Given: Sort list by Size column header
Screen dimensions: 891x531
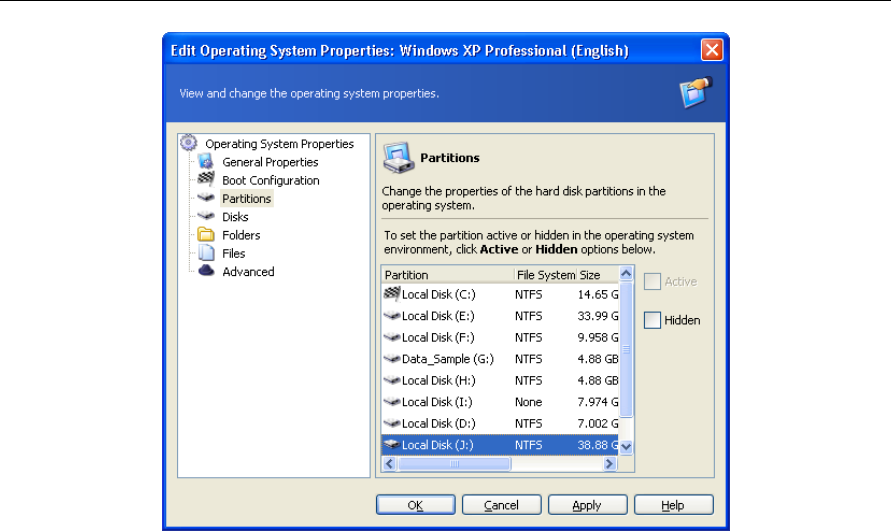Looking at the screenshot, I should [598, 275].
